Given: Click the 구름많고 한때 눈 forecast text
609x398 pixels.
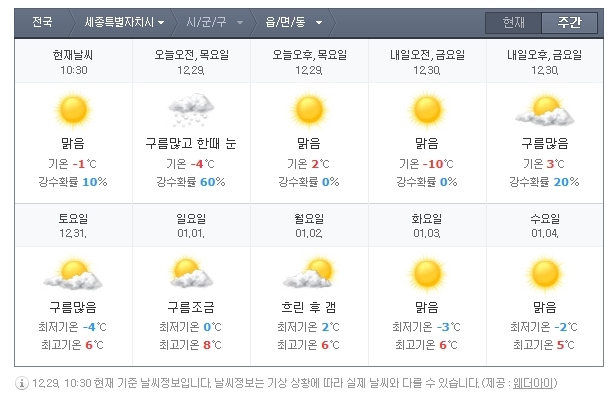Looking at the screenshot, I should (x=191, y=143).
